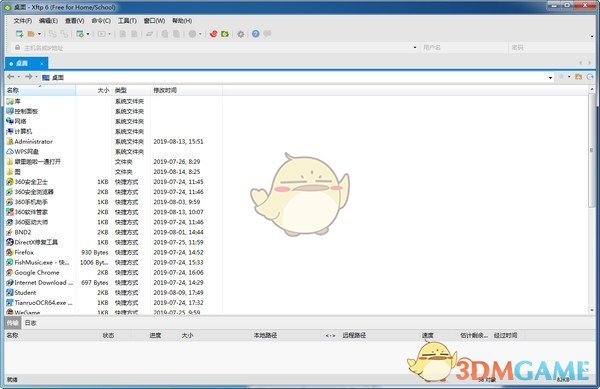Go forward with the right arrow button
Viewport: 600px width, 389px height.
coord(28,77)
